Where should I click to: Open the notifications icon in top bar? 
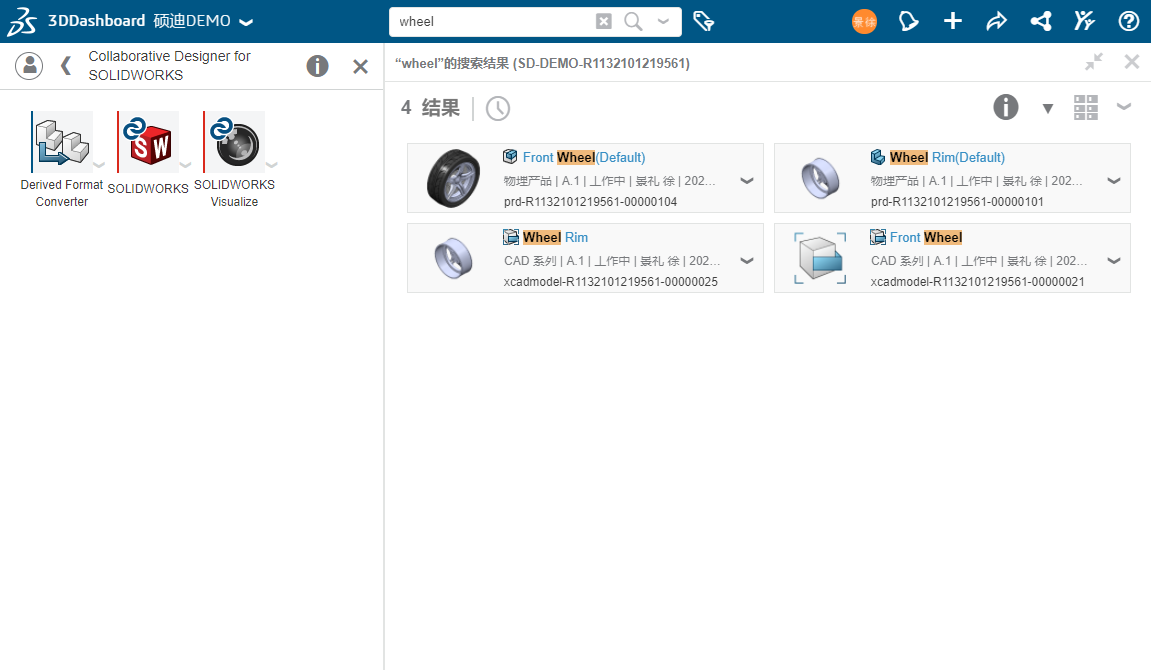[908, 21]
